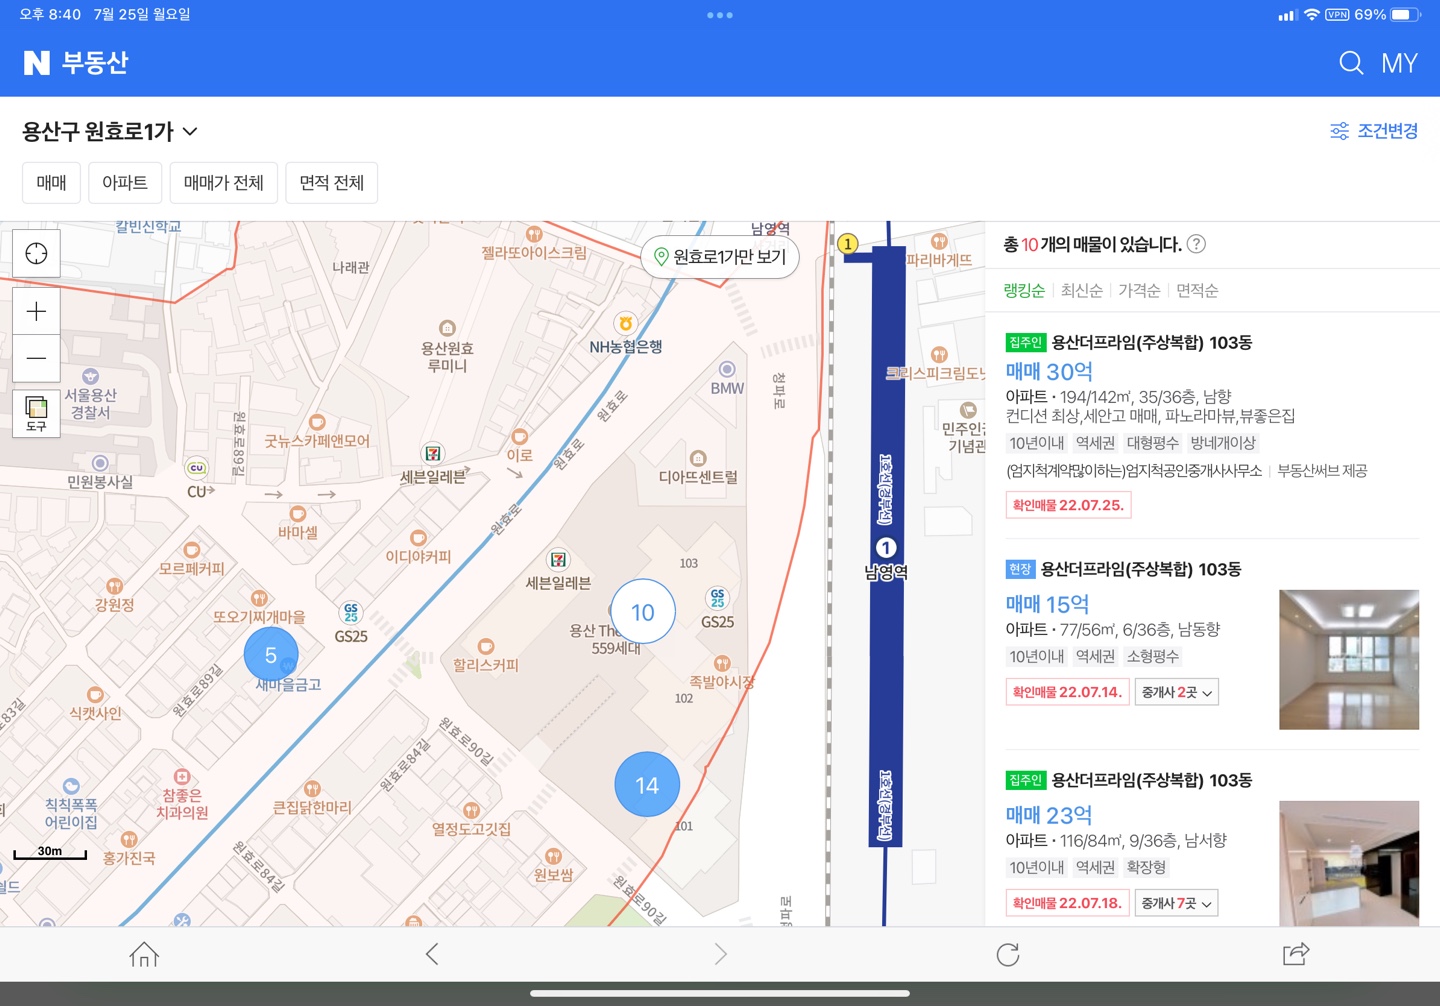Tap the CU convenience store icon

197,468
